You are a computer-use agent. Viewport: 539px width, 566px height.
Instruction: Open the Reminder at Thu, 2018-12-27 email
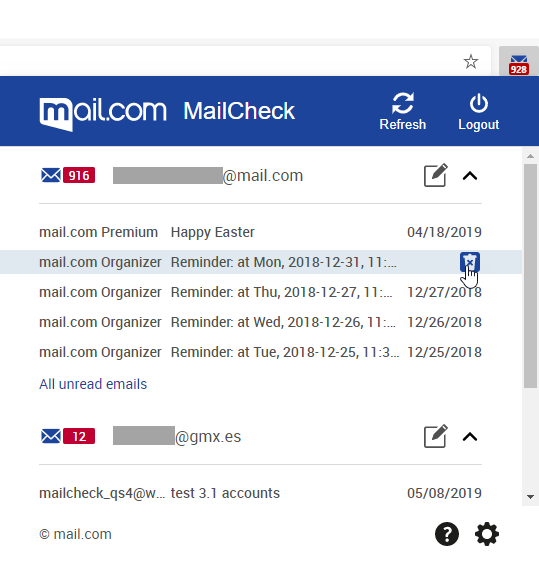(261, 292)
